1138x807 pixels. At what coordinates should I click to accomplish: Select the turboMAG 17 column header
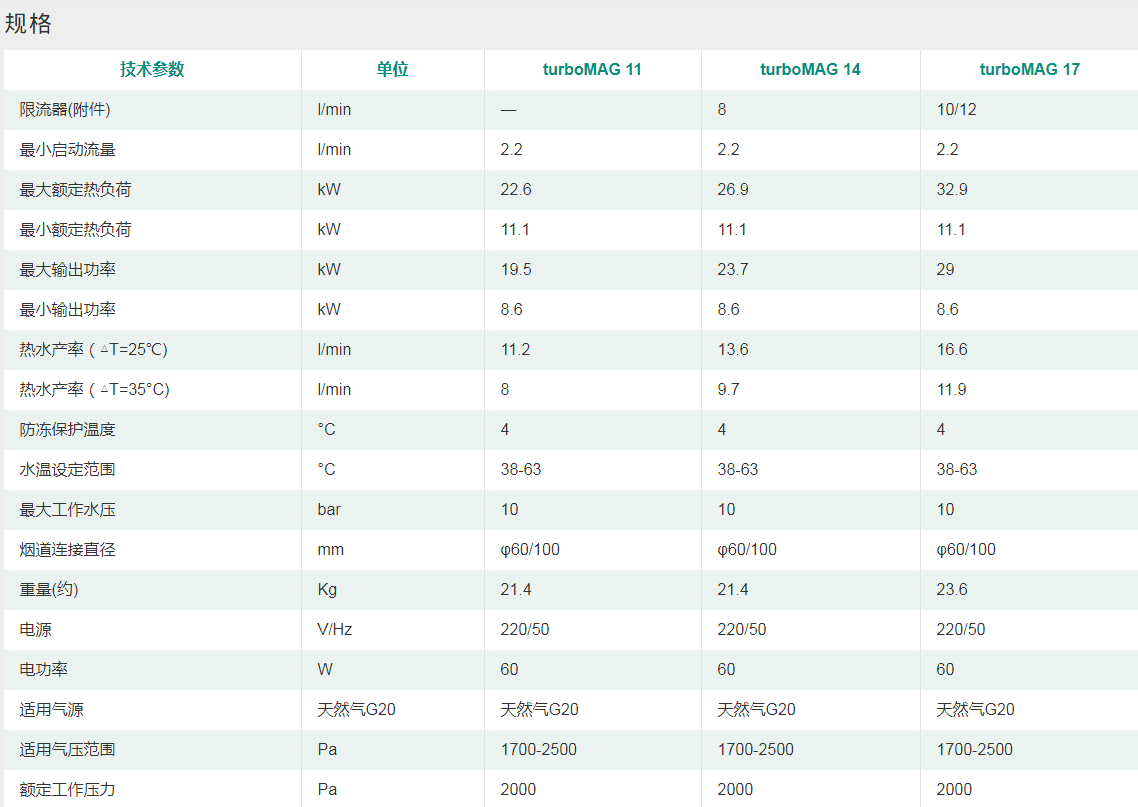tap(1029, 69)
